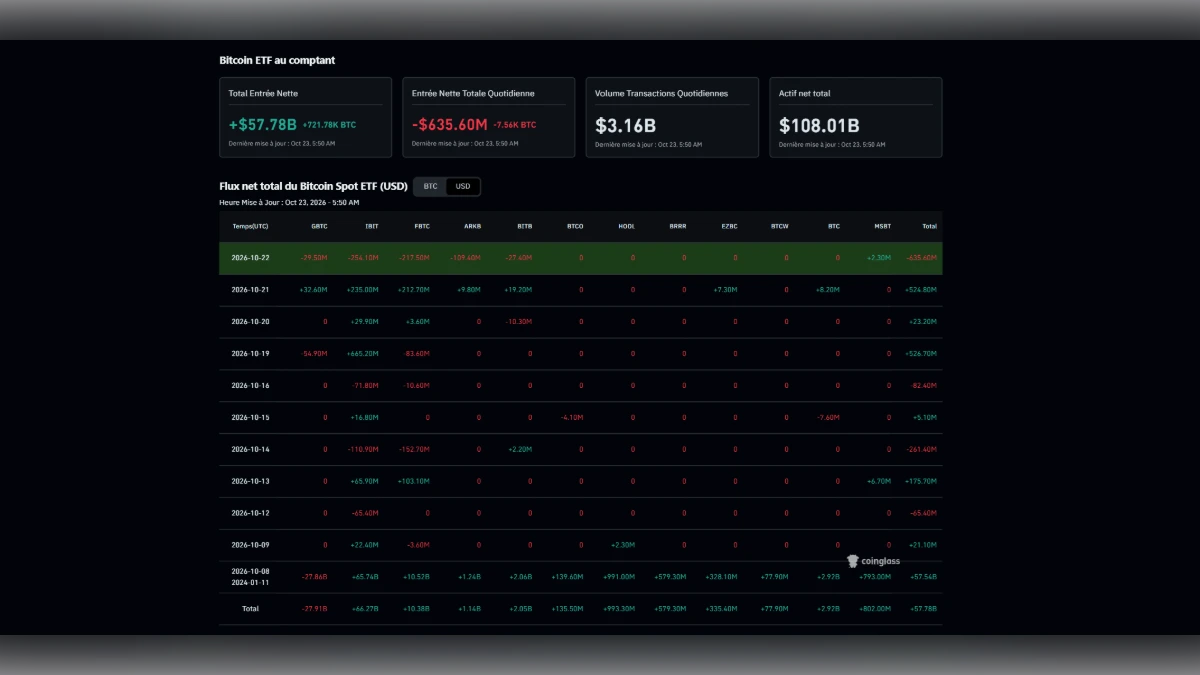Click the BITB column header
This screenshot has height=675, width=1200.
pos(525,226)
